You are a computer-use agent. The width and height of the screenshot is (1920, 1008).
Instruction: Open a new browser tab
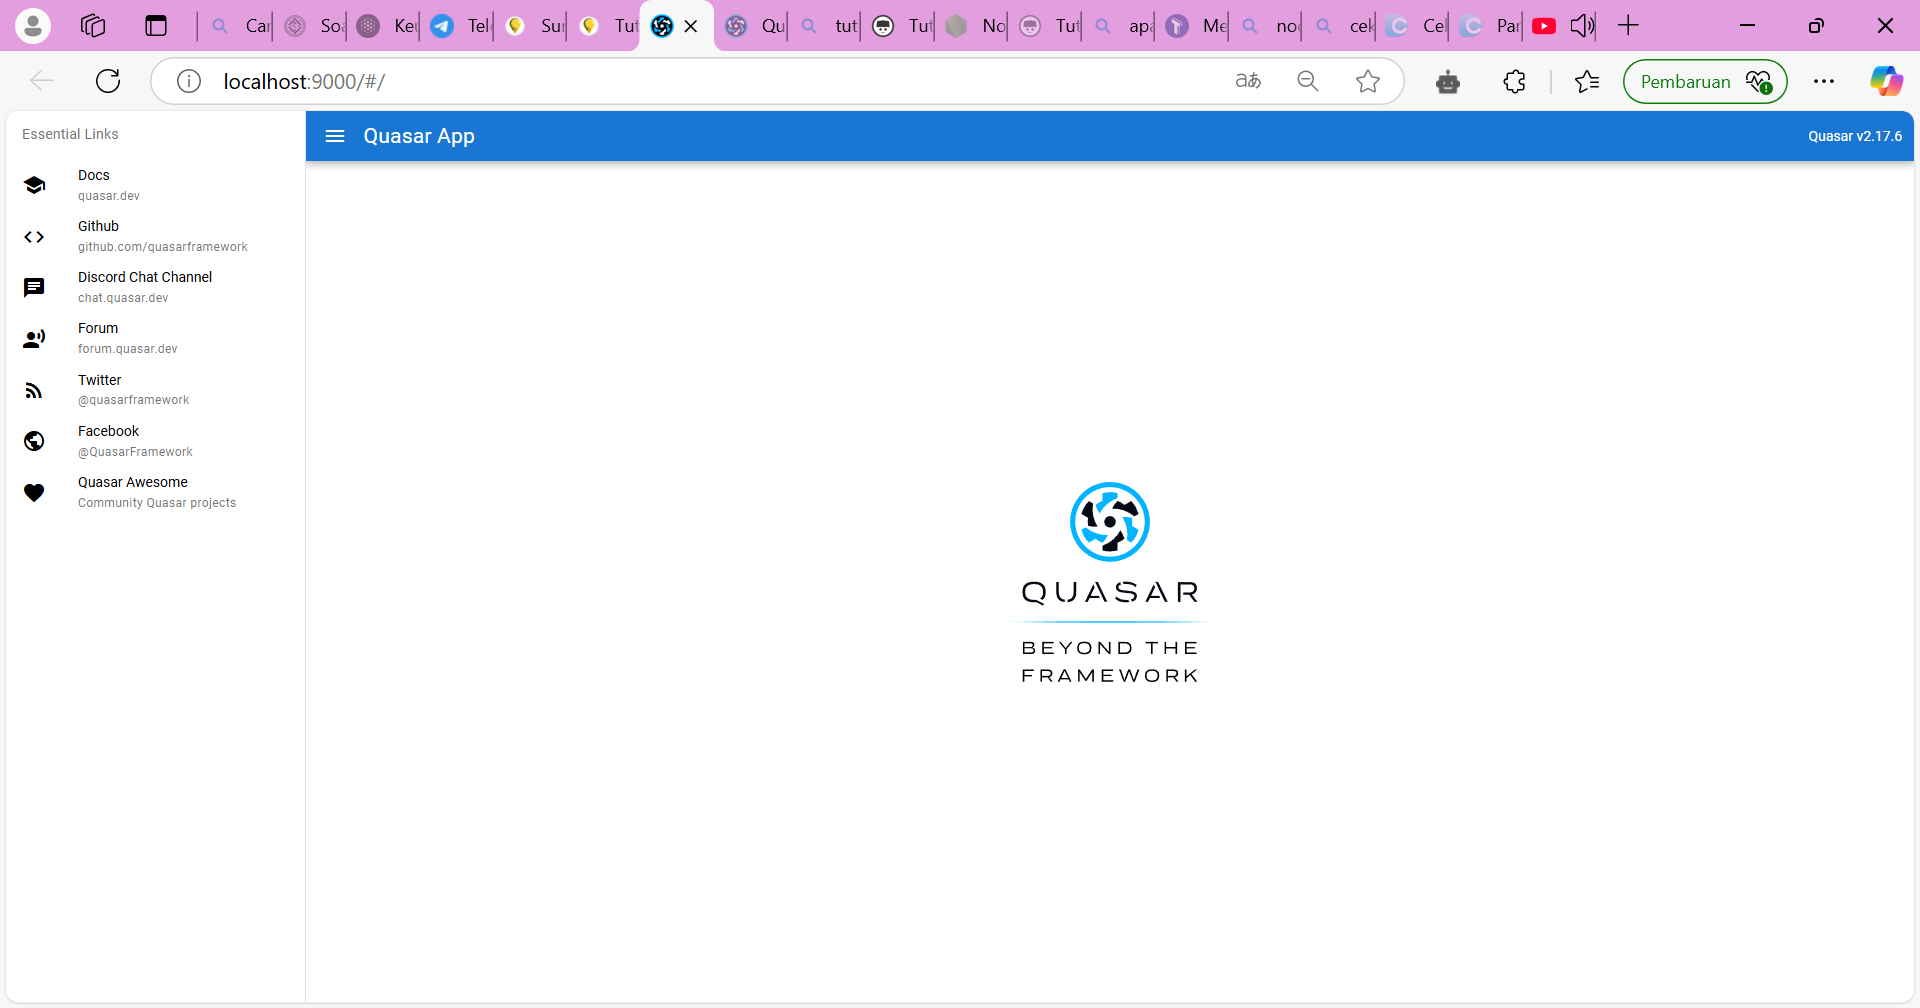coord(1628,26)
